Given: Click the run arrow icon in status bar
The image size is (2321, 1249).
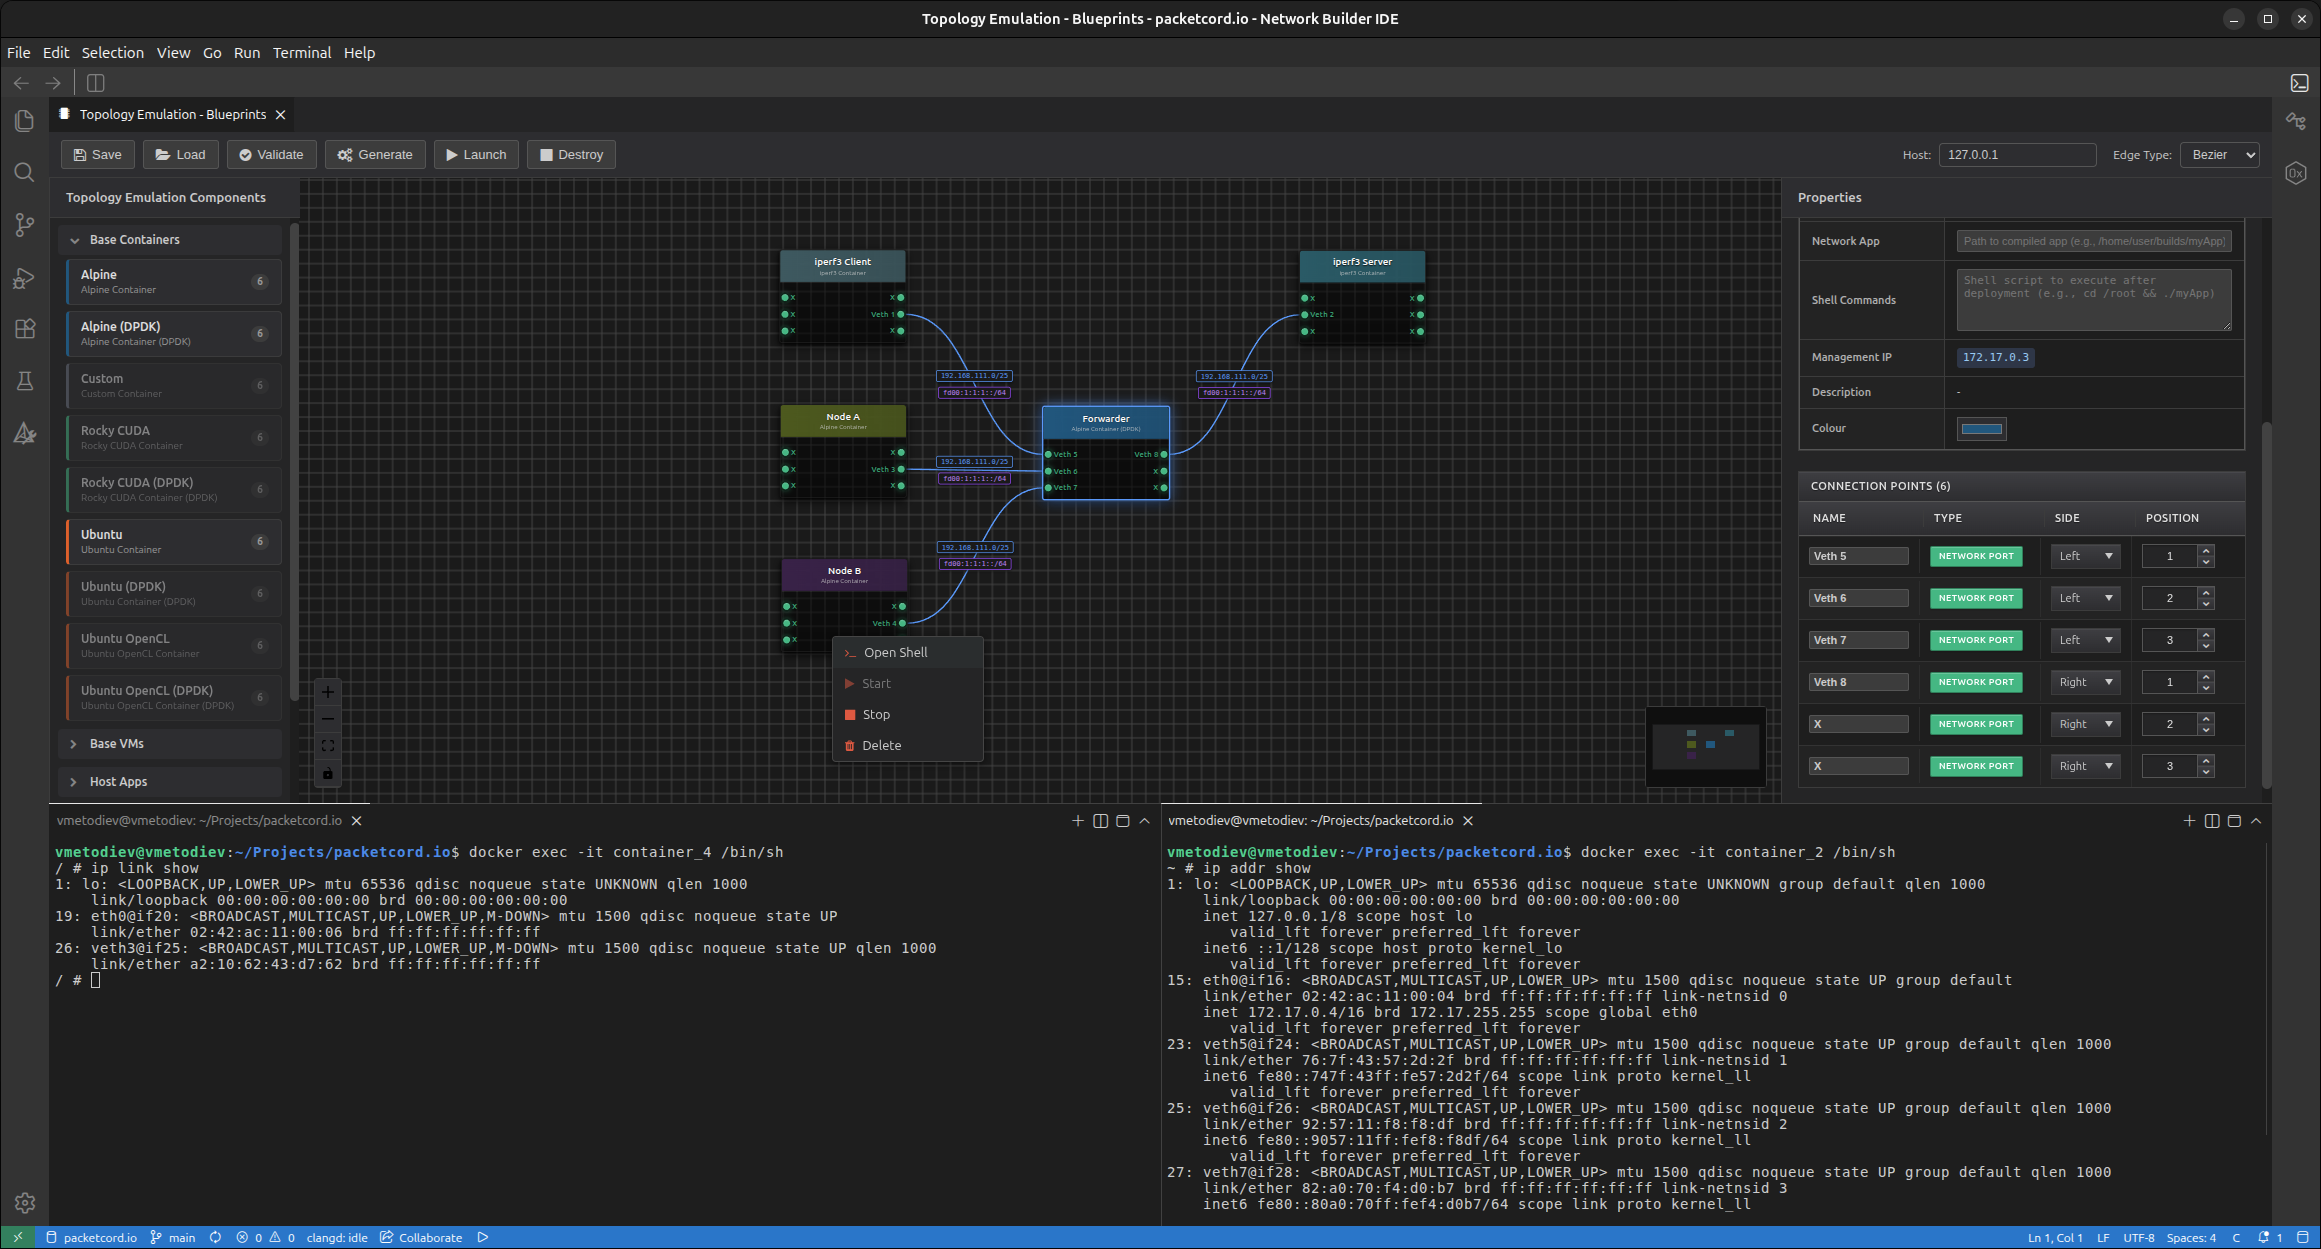Looking at the screenshot, I should pyautogui.click(x=483, y=1237).
